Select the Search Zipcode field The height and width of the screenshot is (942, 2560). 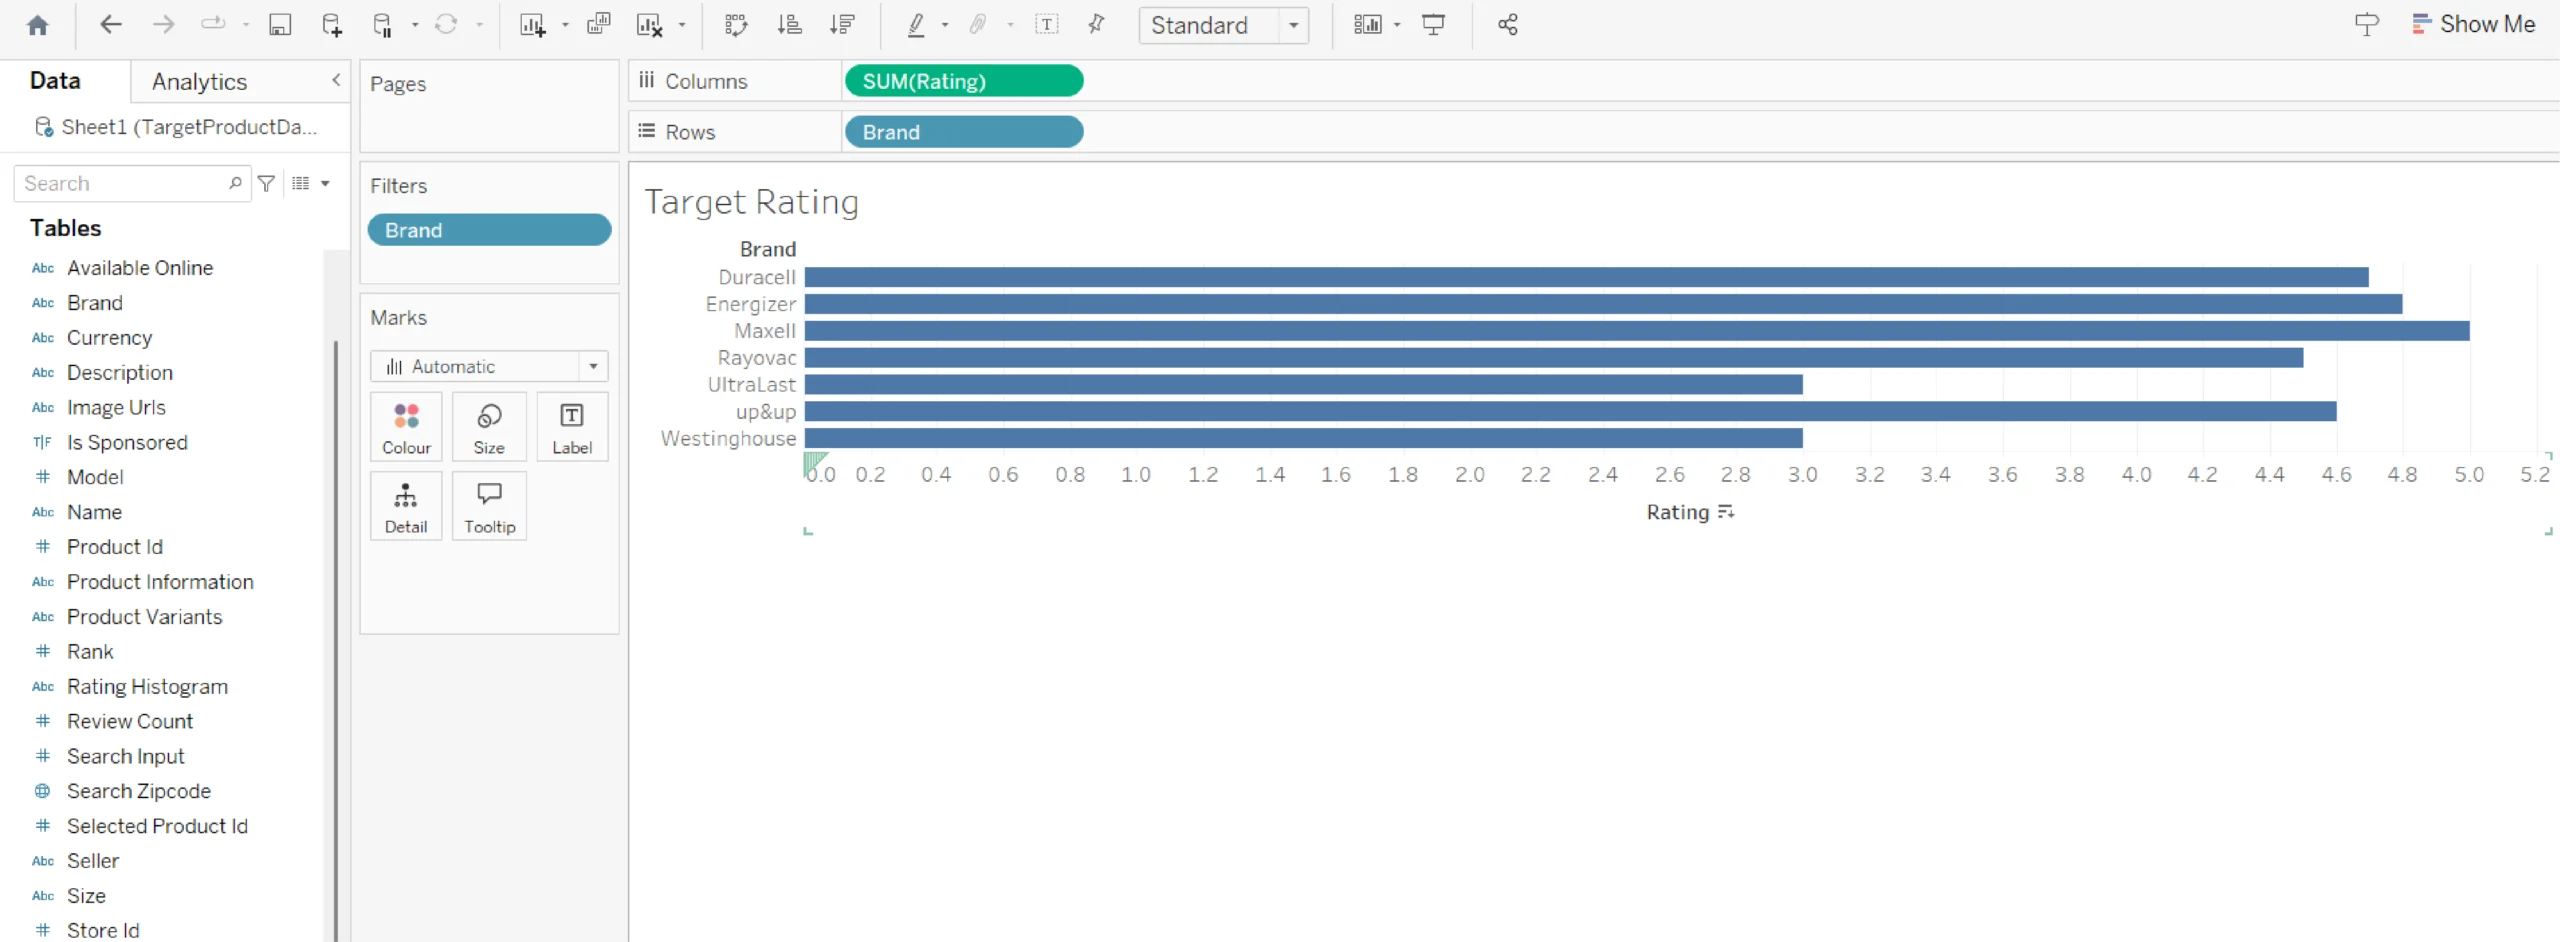tap(139, 791)
